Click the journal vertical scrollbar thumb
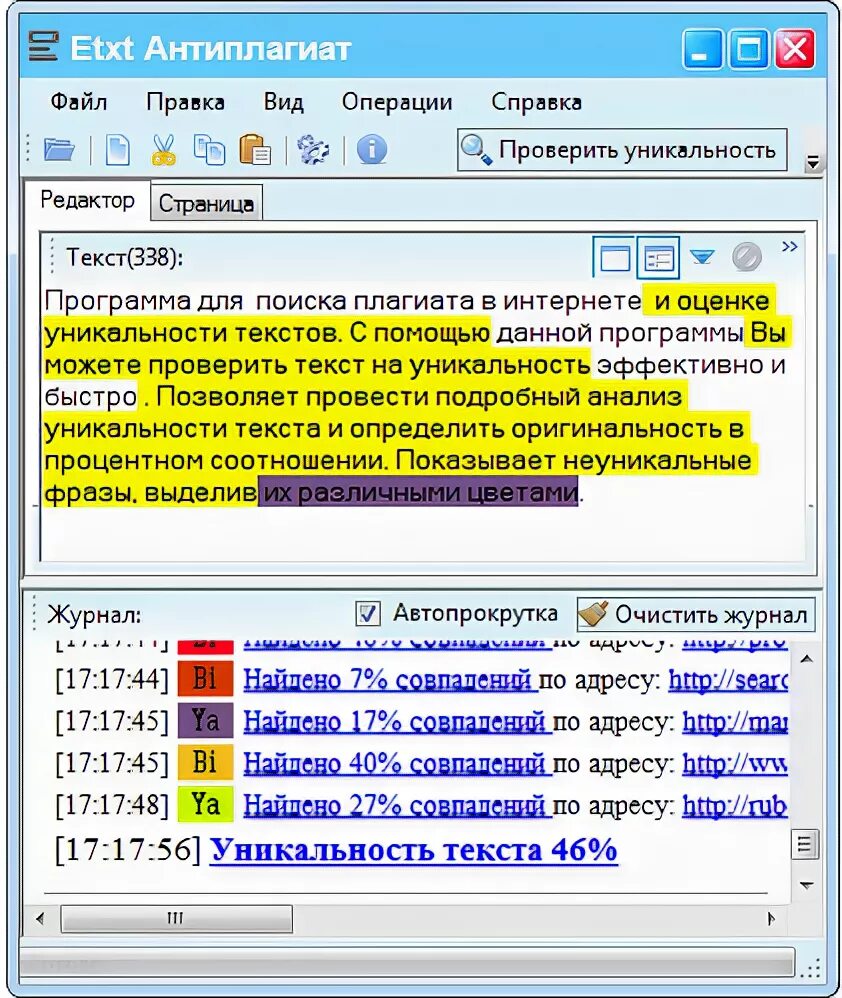 click(x=805, y=844)
